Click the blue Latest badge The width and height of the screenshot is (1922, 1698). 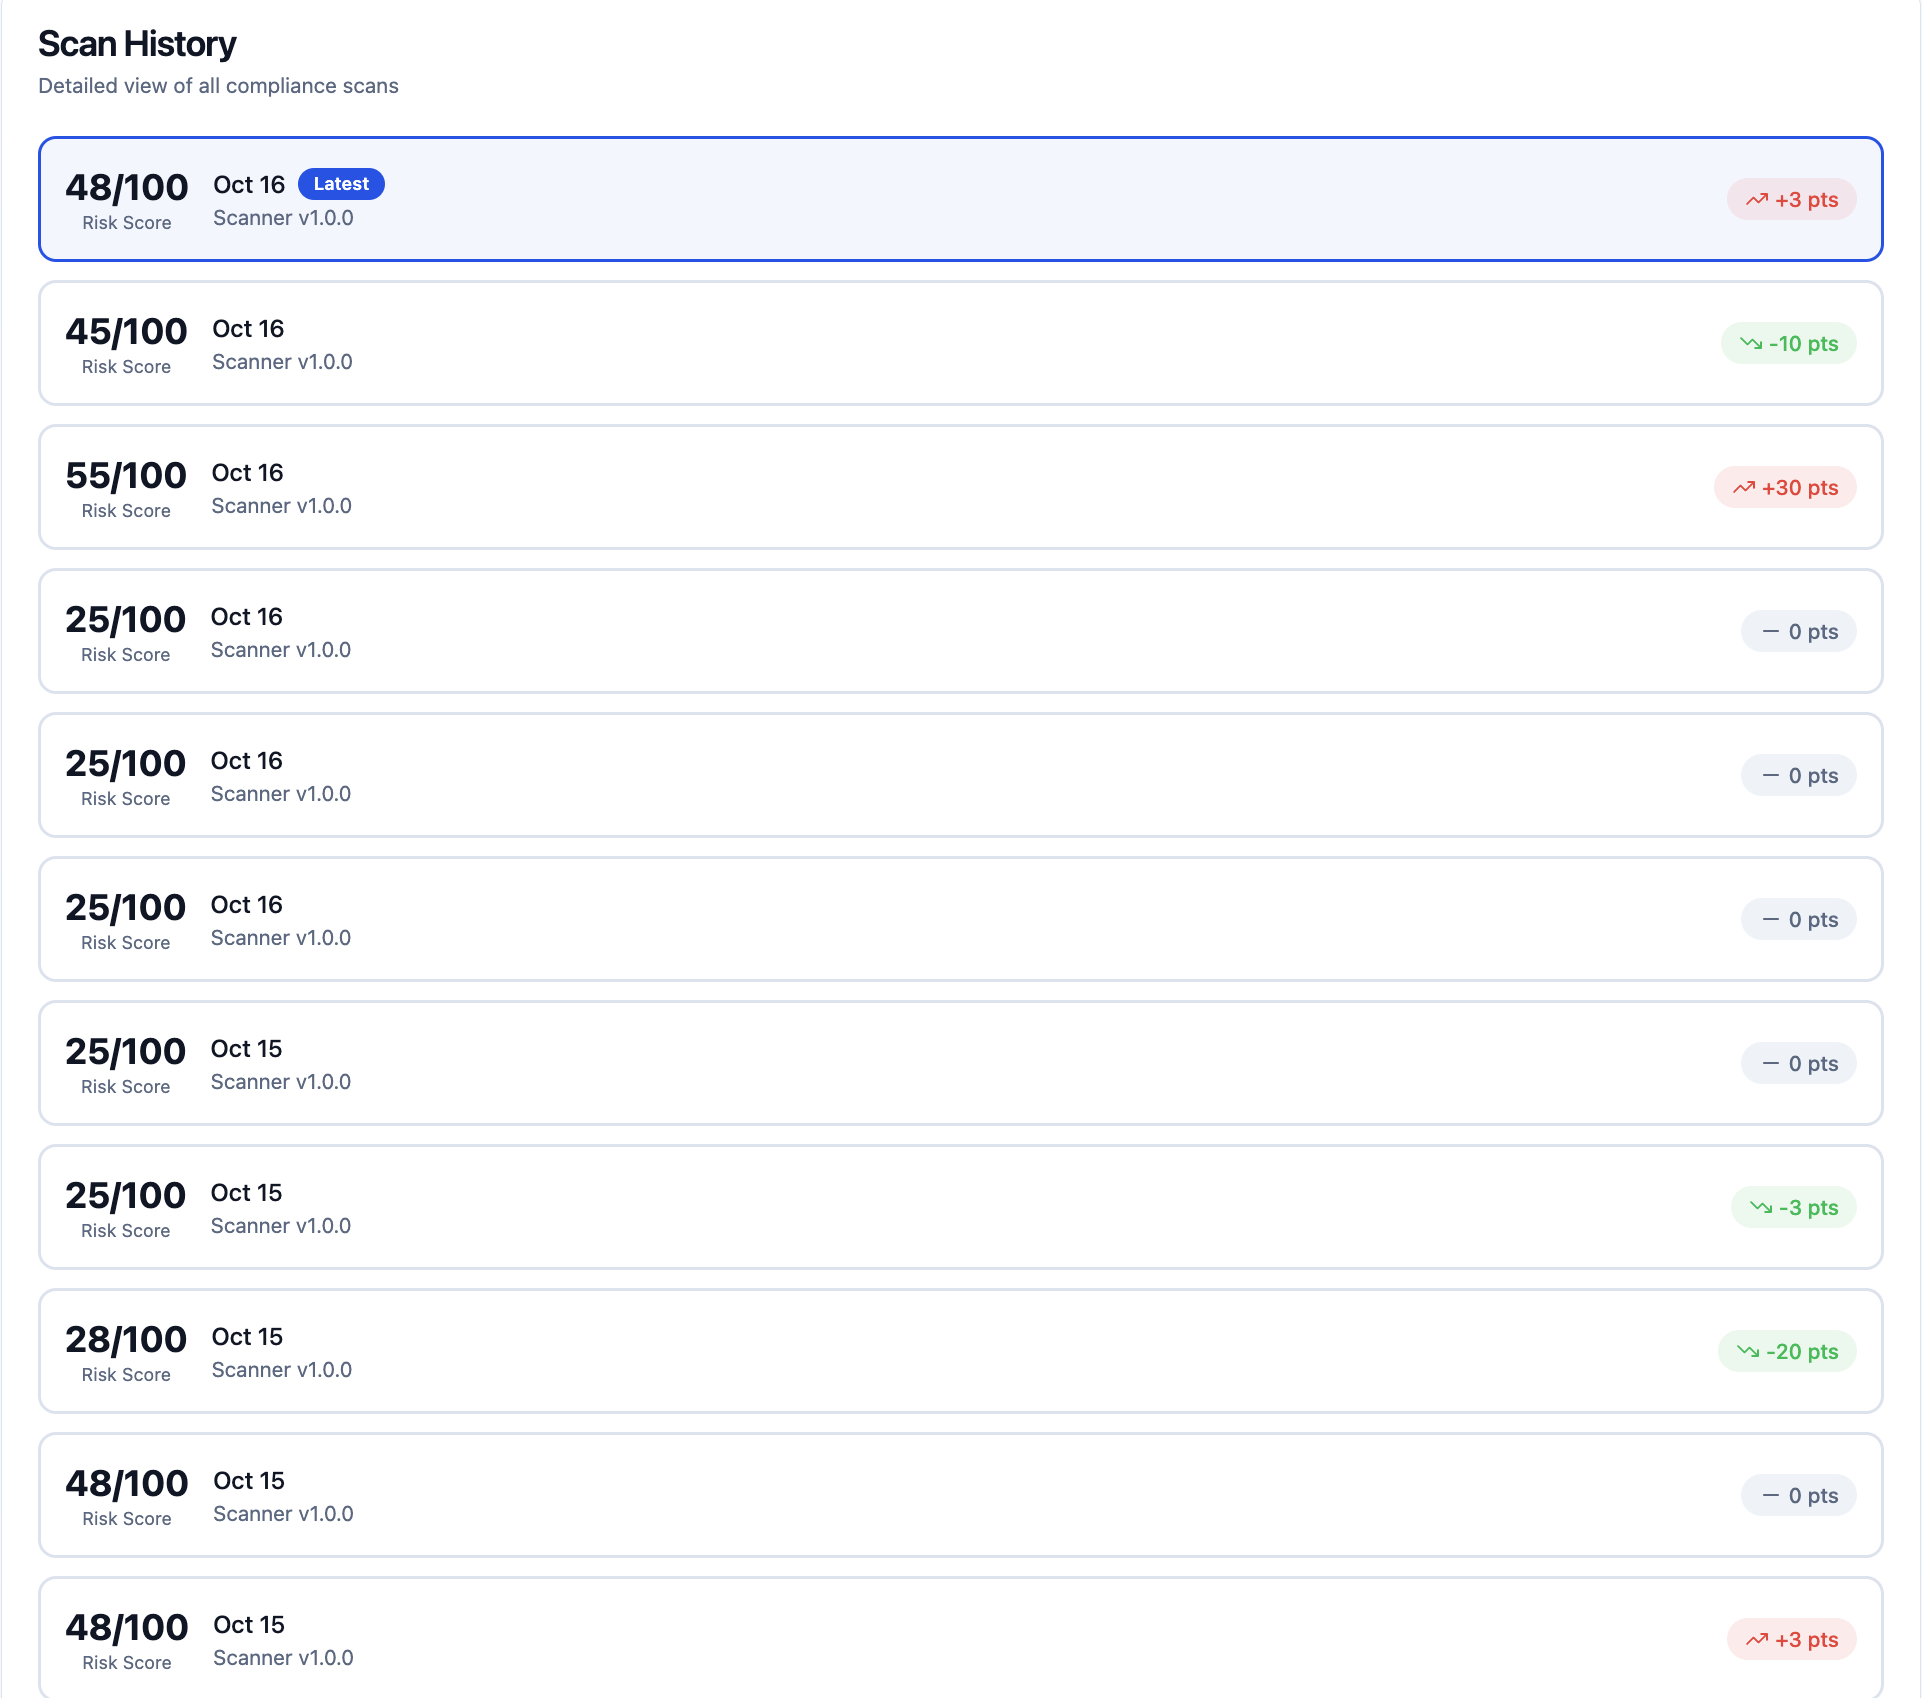[341, 184]
